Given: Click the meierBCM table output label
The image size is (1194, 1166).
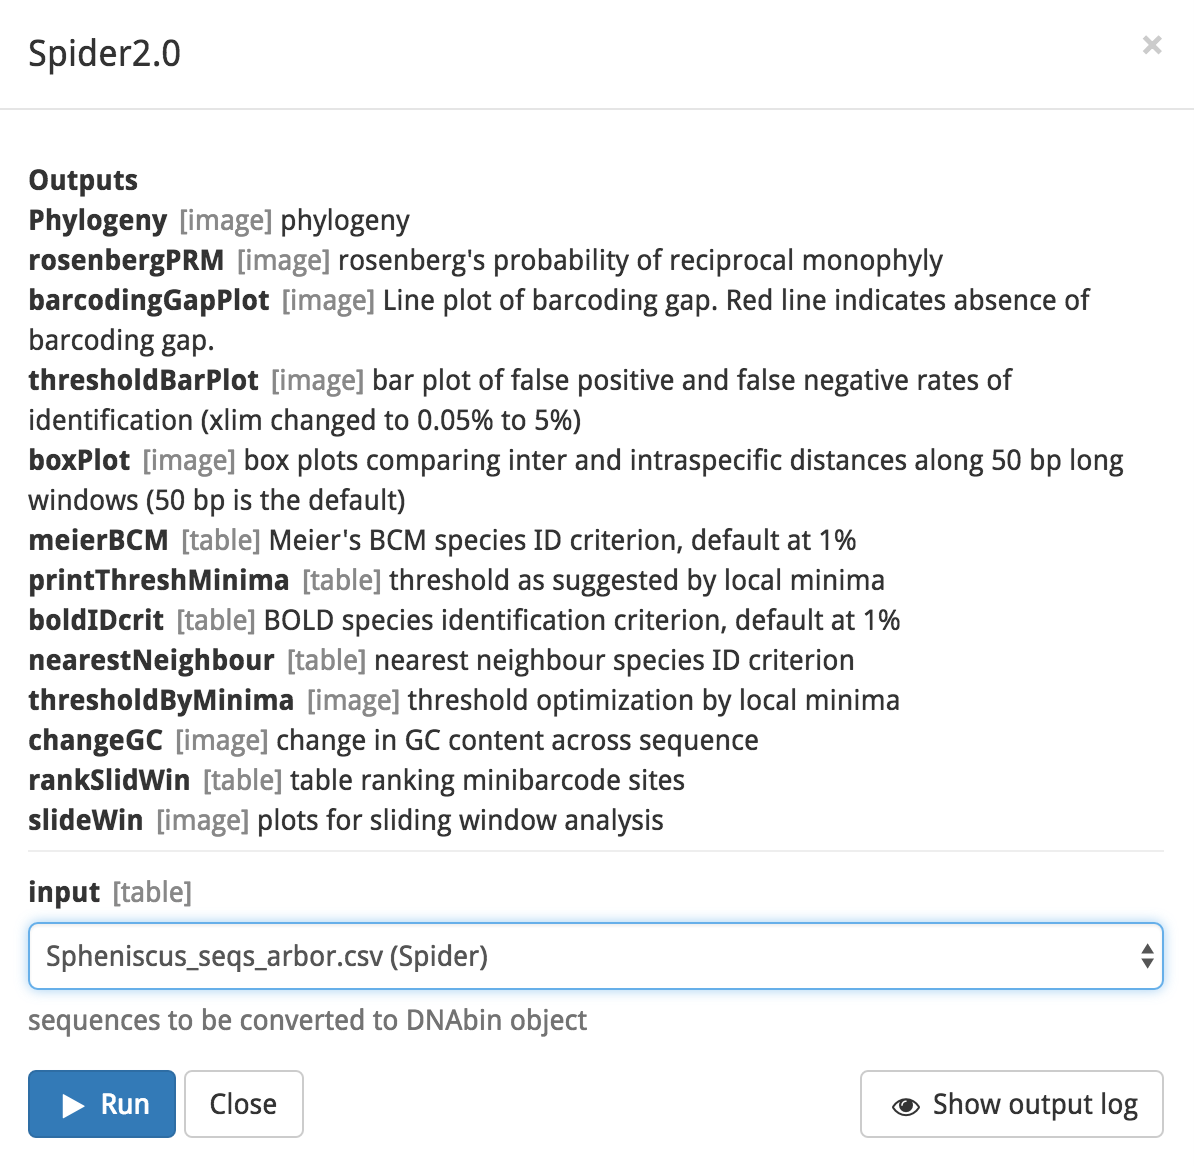Looking at the screenshot, I should (x=98, y=540).
